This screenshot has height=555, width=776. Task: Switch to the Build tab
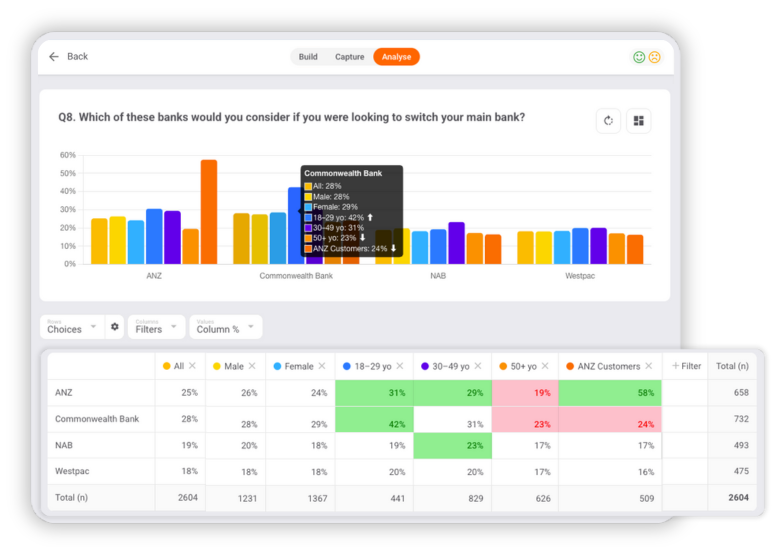(x=308, y=57)
